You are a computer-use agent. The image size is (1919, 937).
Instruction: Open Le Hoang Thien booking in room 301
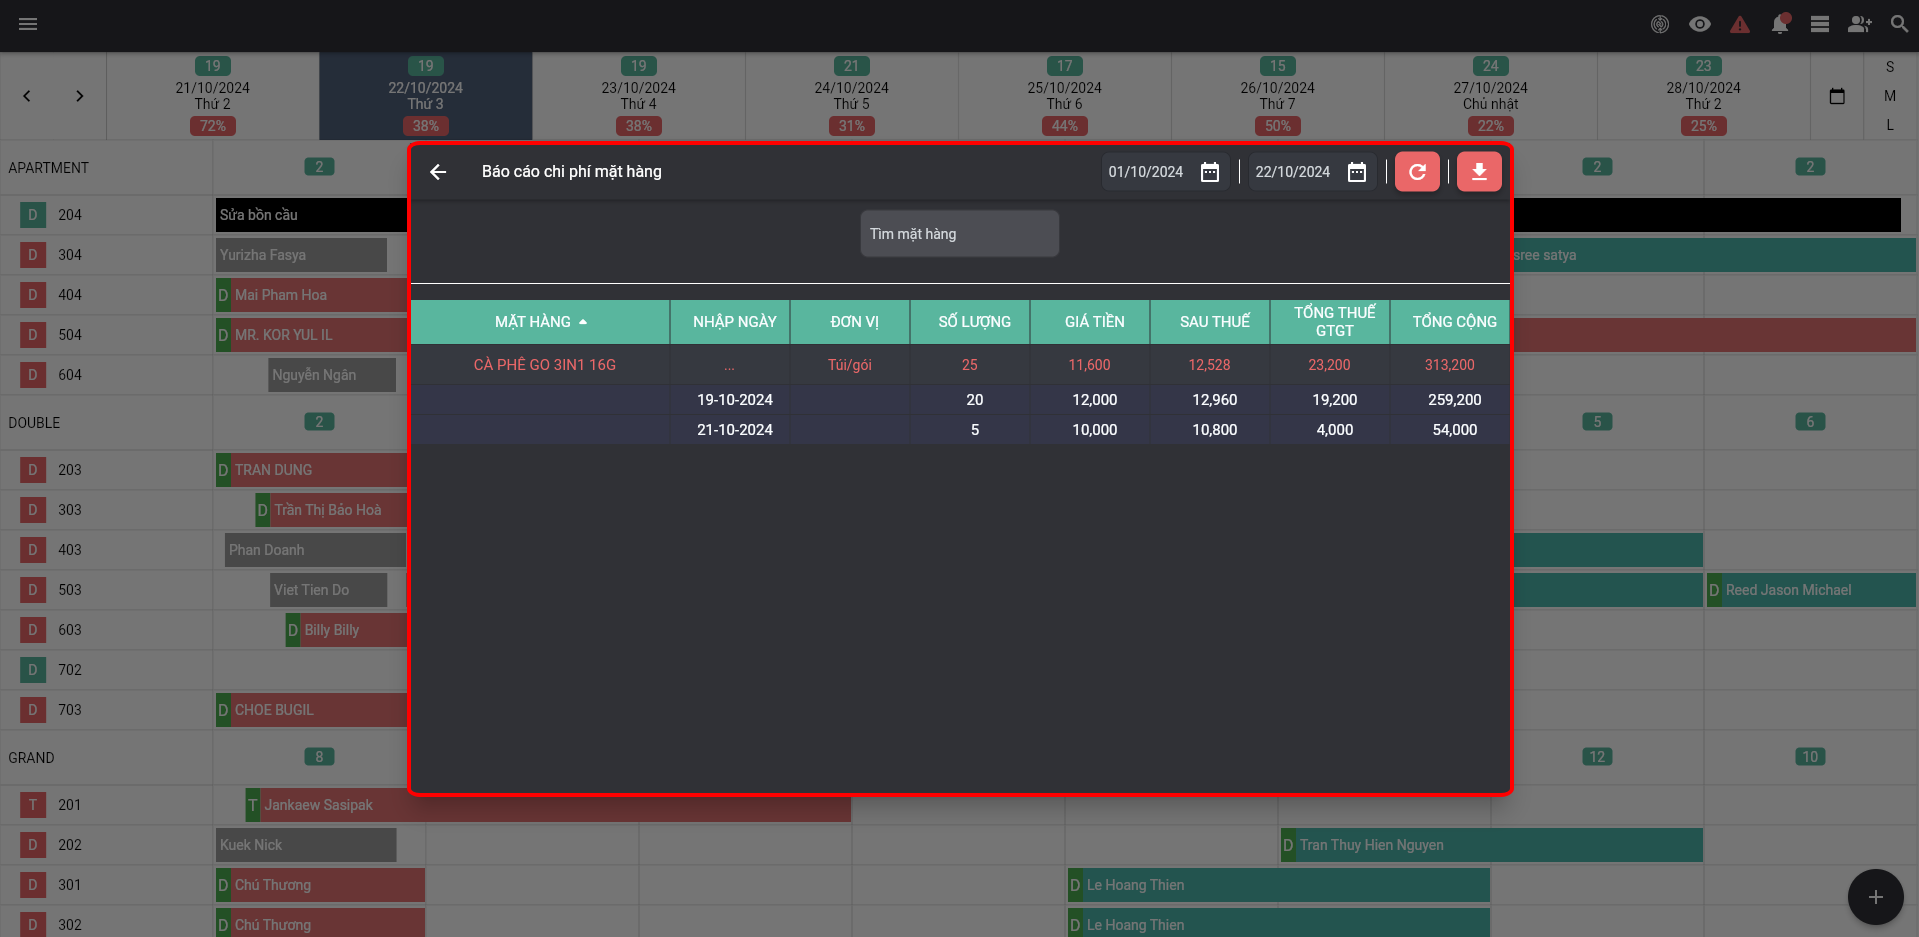click(x=1279, y=885)
